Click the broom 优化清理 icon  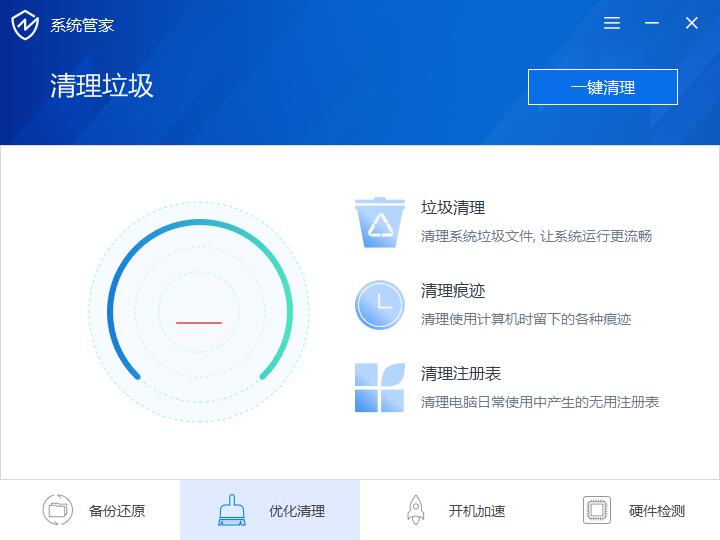(x=232, y=510)
